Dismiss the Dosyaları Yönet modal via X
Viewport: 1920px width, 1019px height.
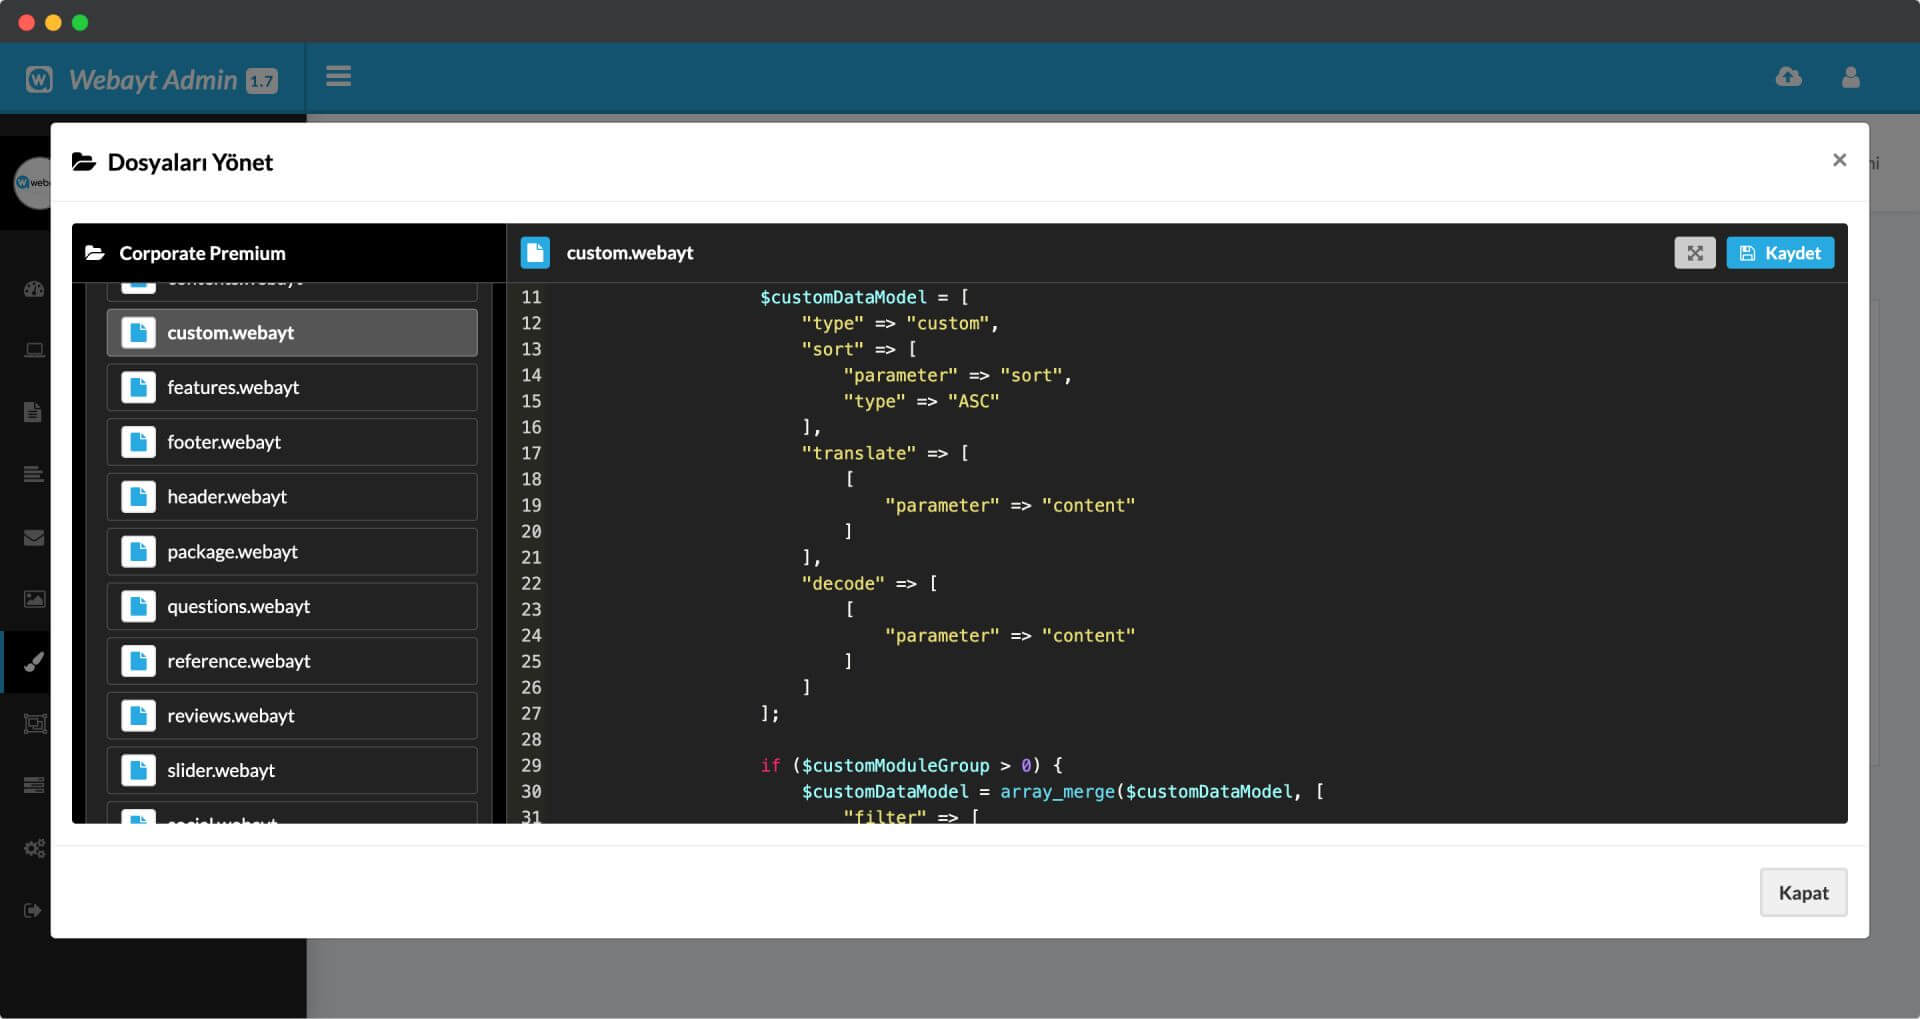click(x=1839, y=160)
